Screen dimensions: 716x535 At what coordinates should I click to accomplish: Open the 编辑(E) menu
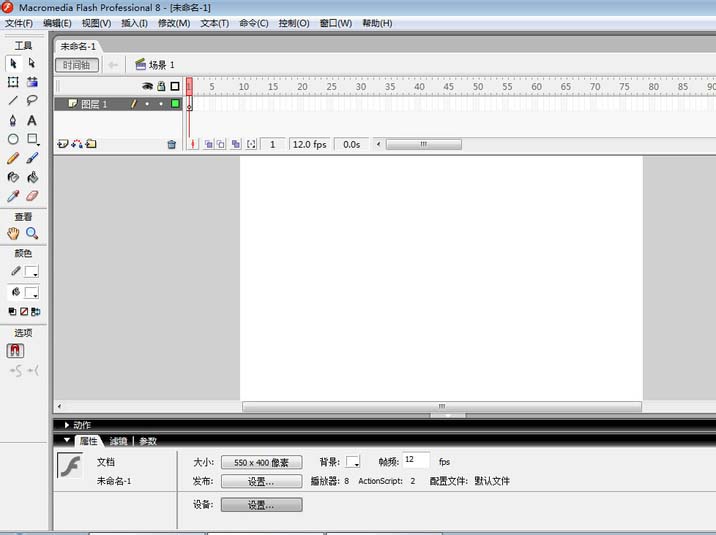coord(57,23)
